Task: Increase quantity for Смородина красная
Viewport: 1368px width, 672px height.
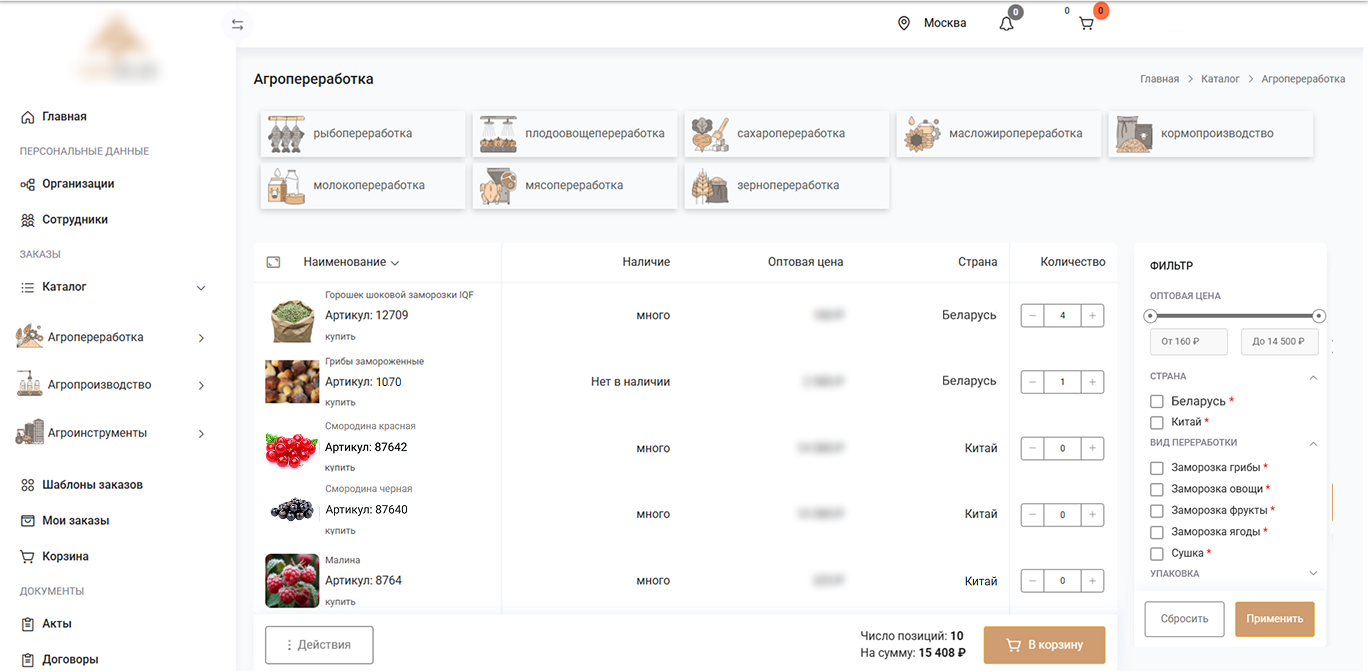Action: 1092,449
